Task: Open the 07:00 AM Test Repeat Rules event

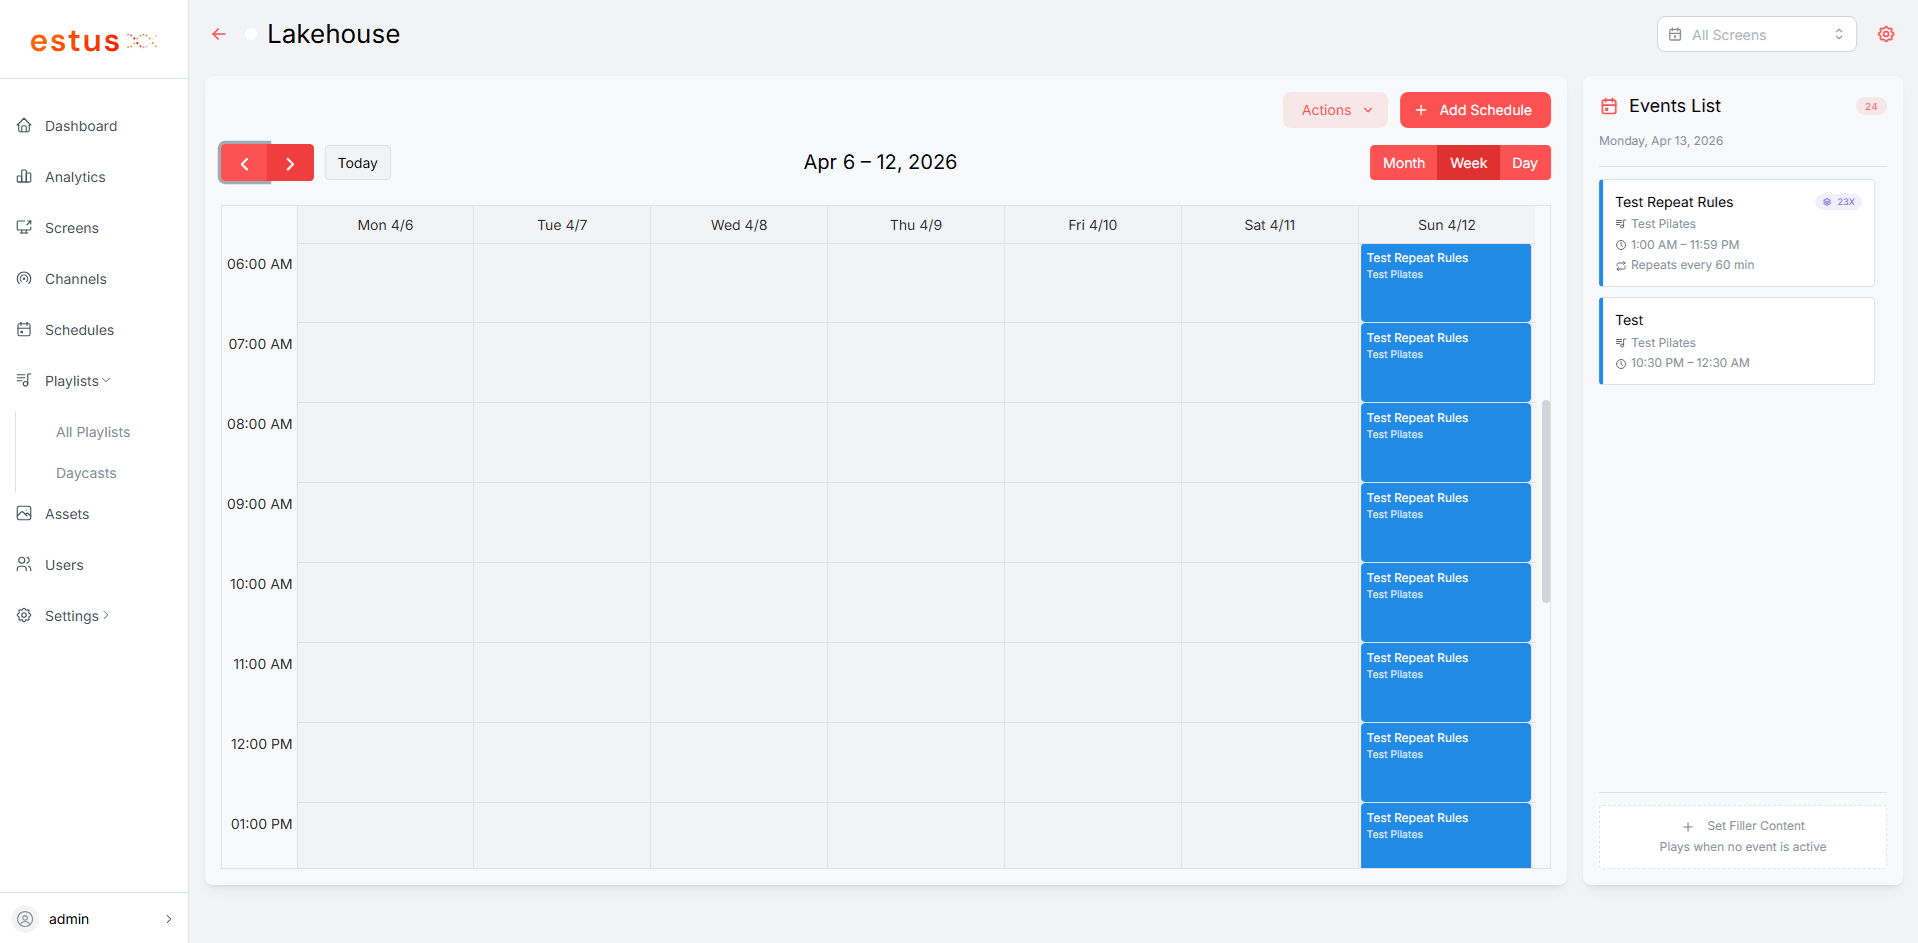Action: (1445, 363)
